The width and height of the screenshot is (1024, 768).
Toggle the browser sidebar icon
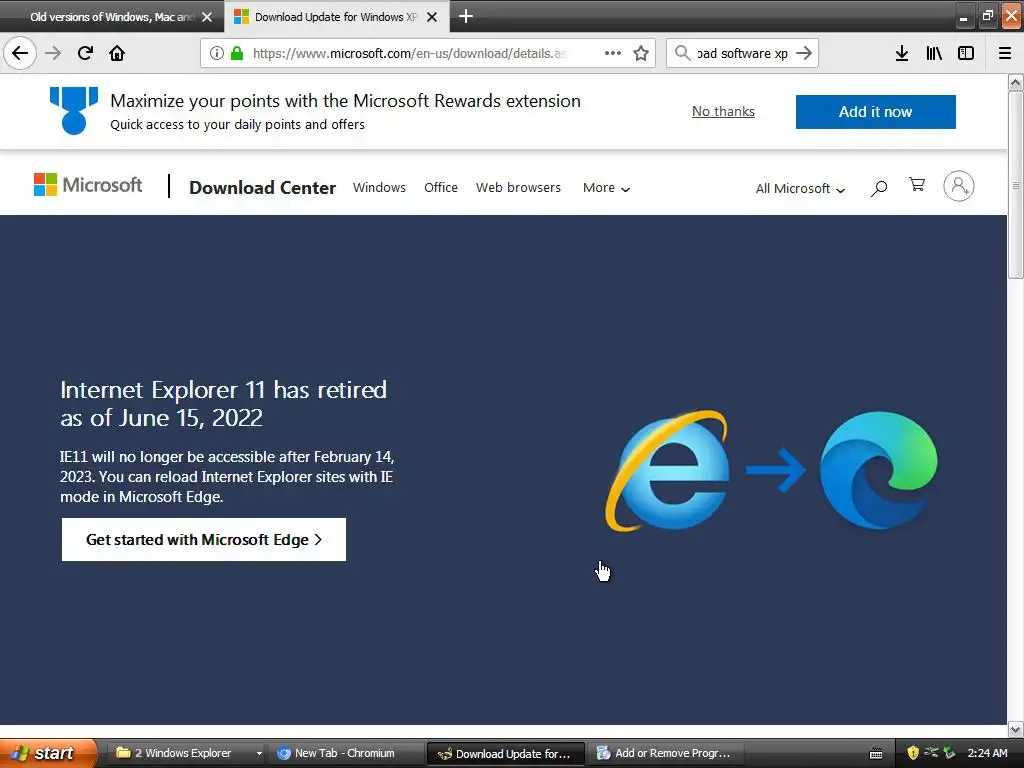(x=966, y=53)
